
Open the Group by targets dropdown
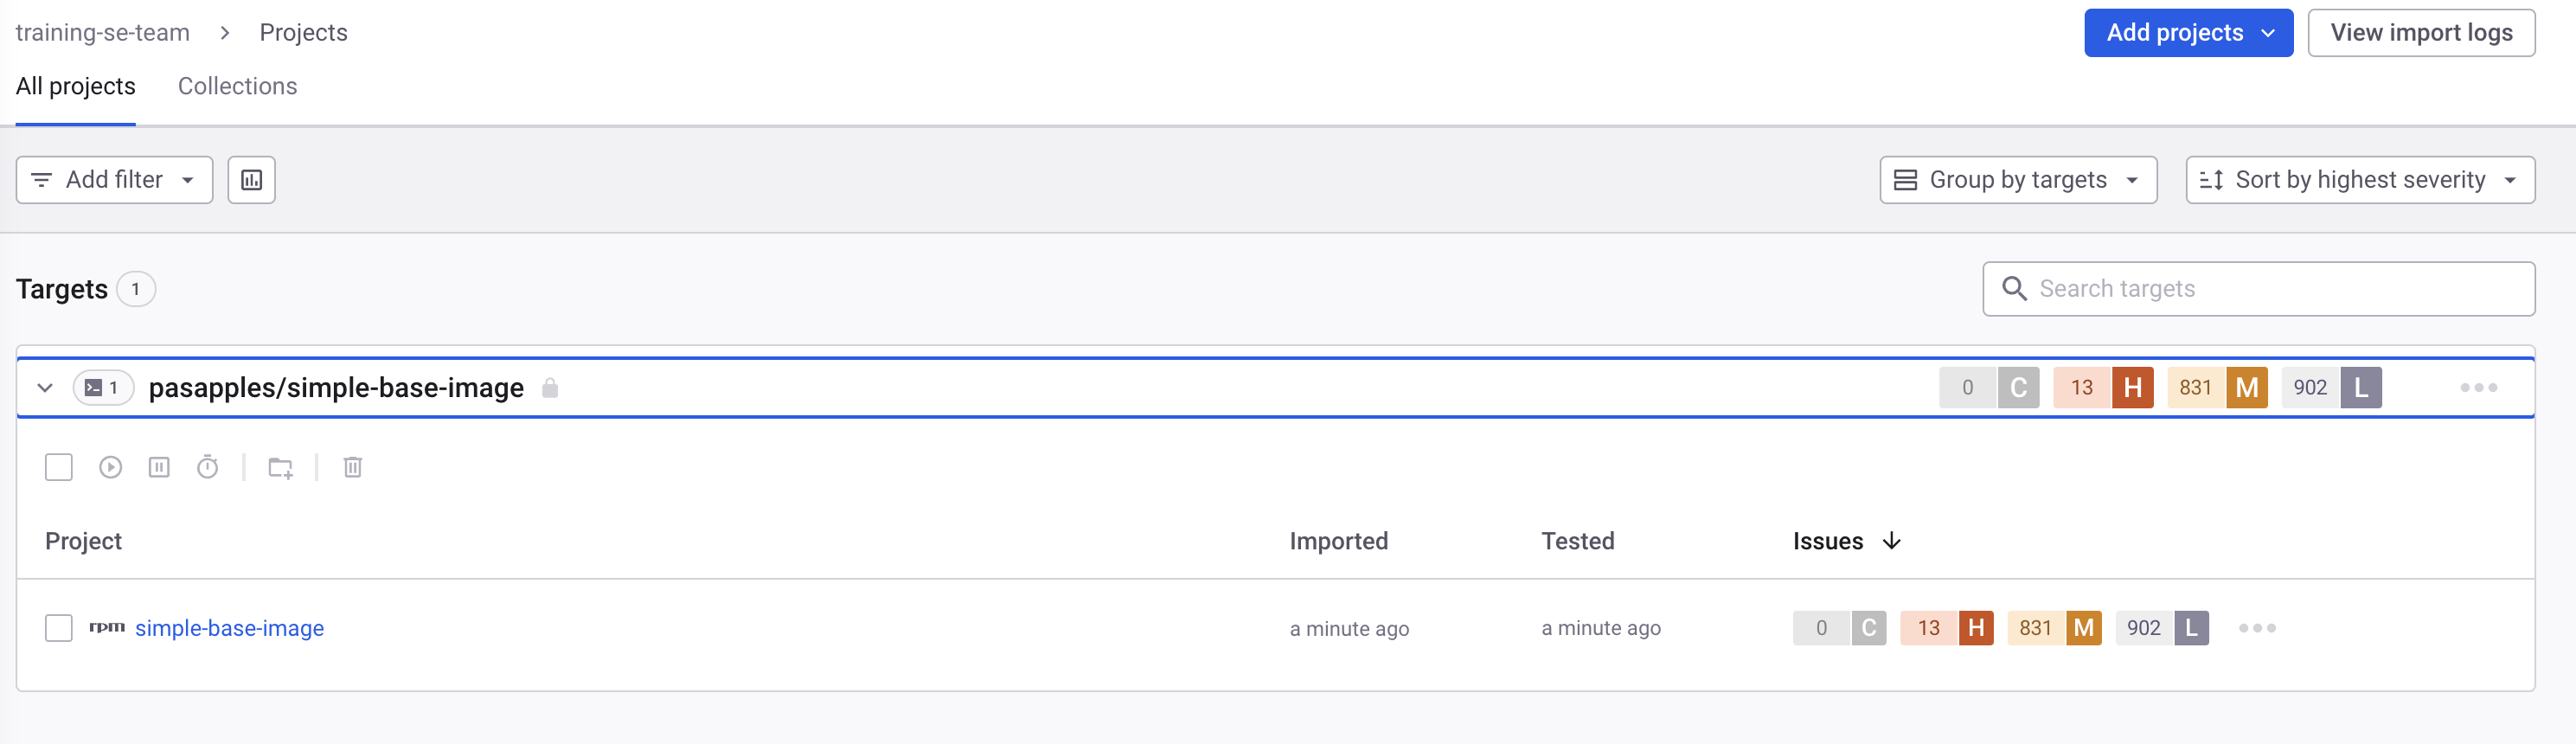2017,180
